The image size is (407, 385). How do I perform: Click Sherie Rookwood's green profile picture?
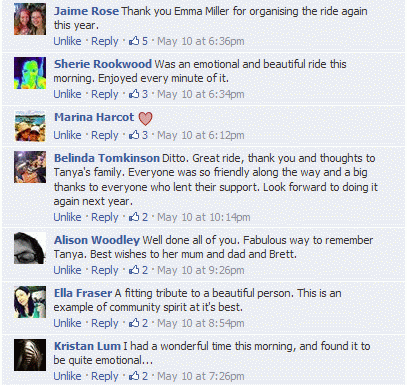pyautogui.click(x=30, y=73)
